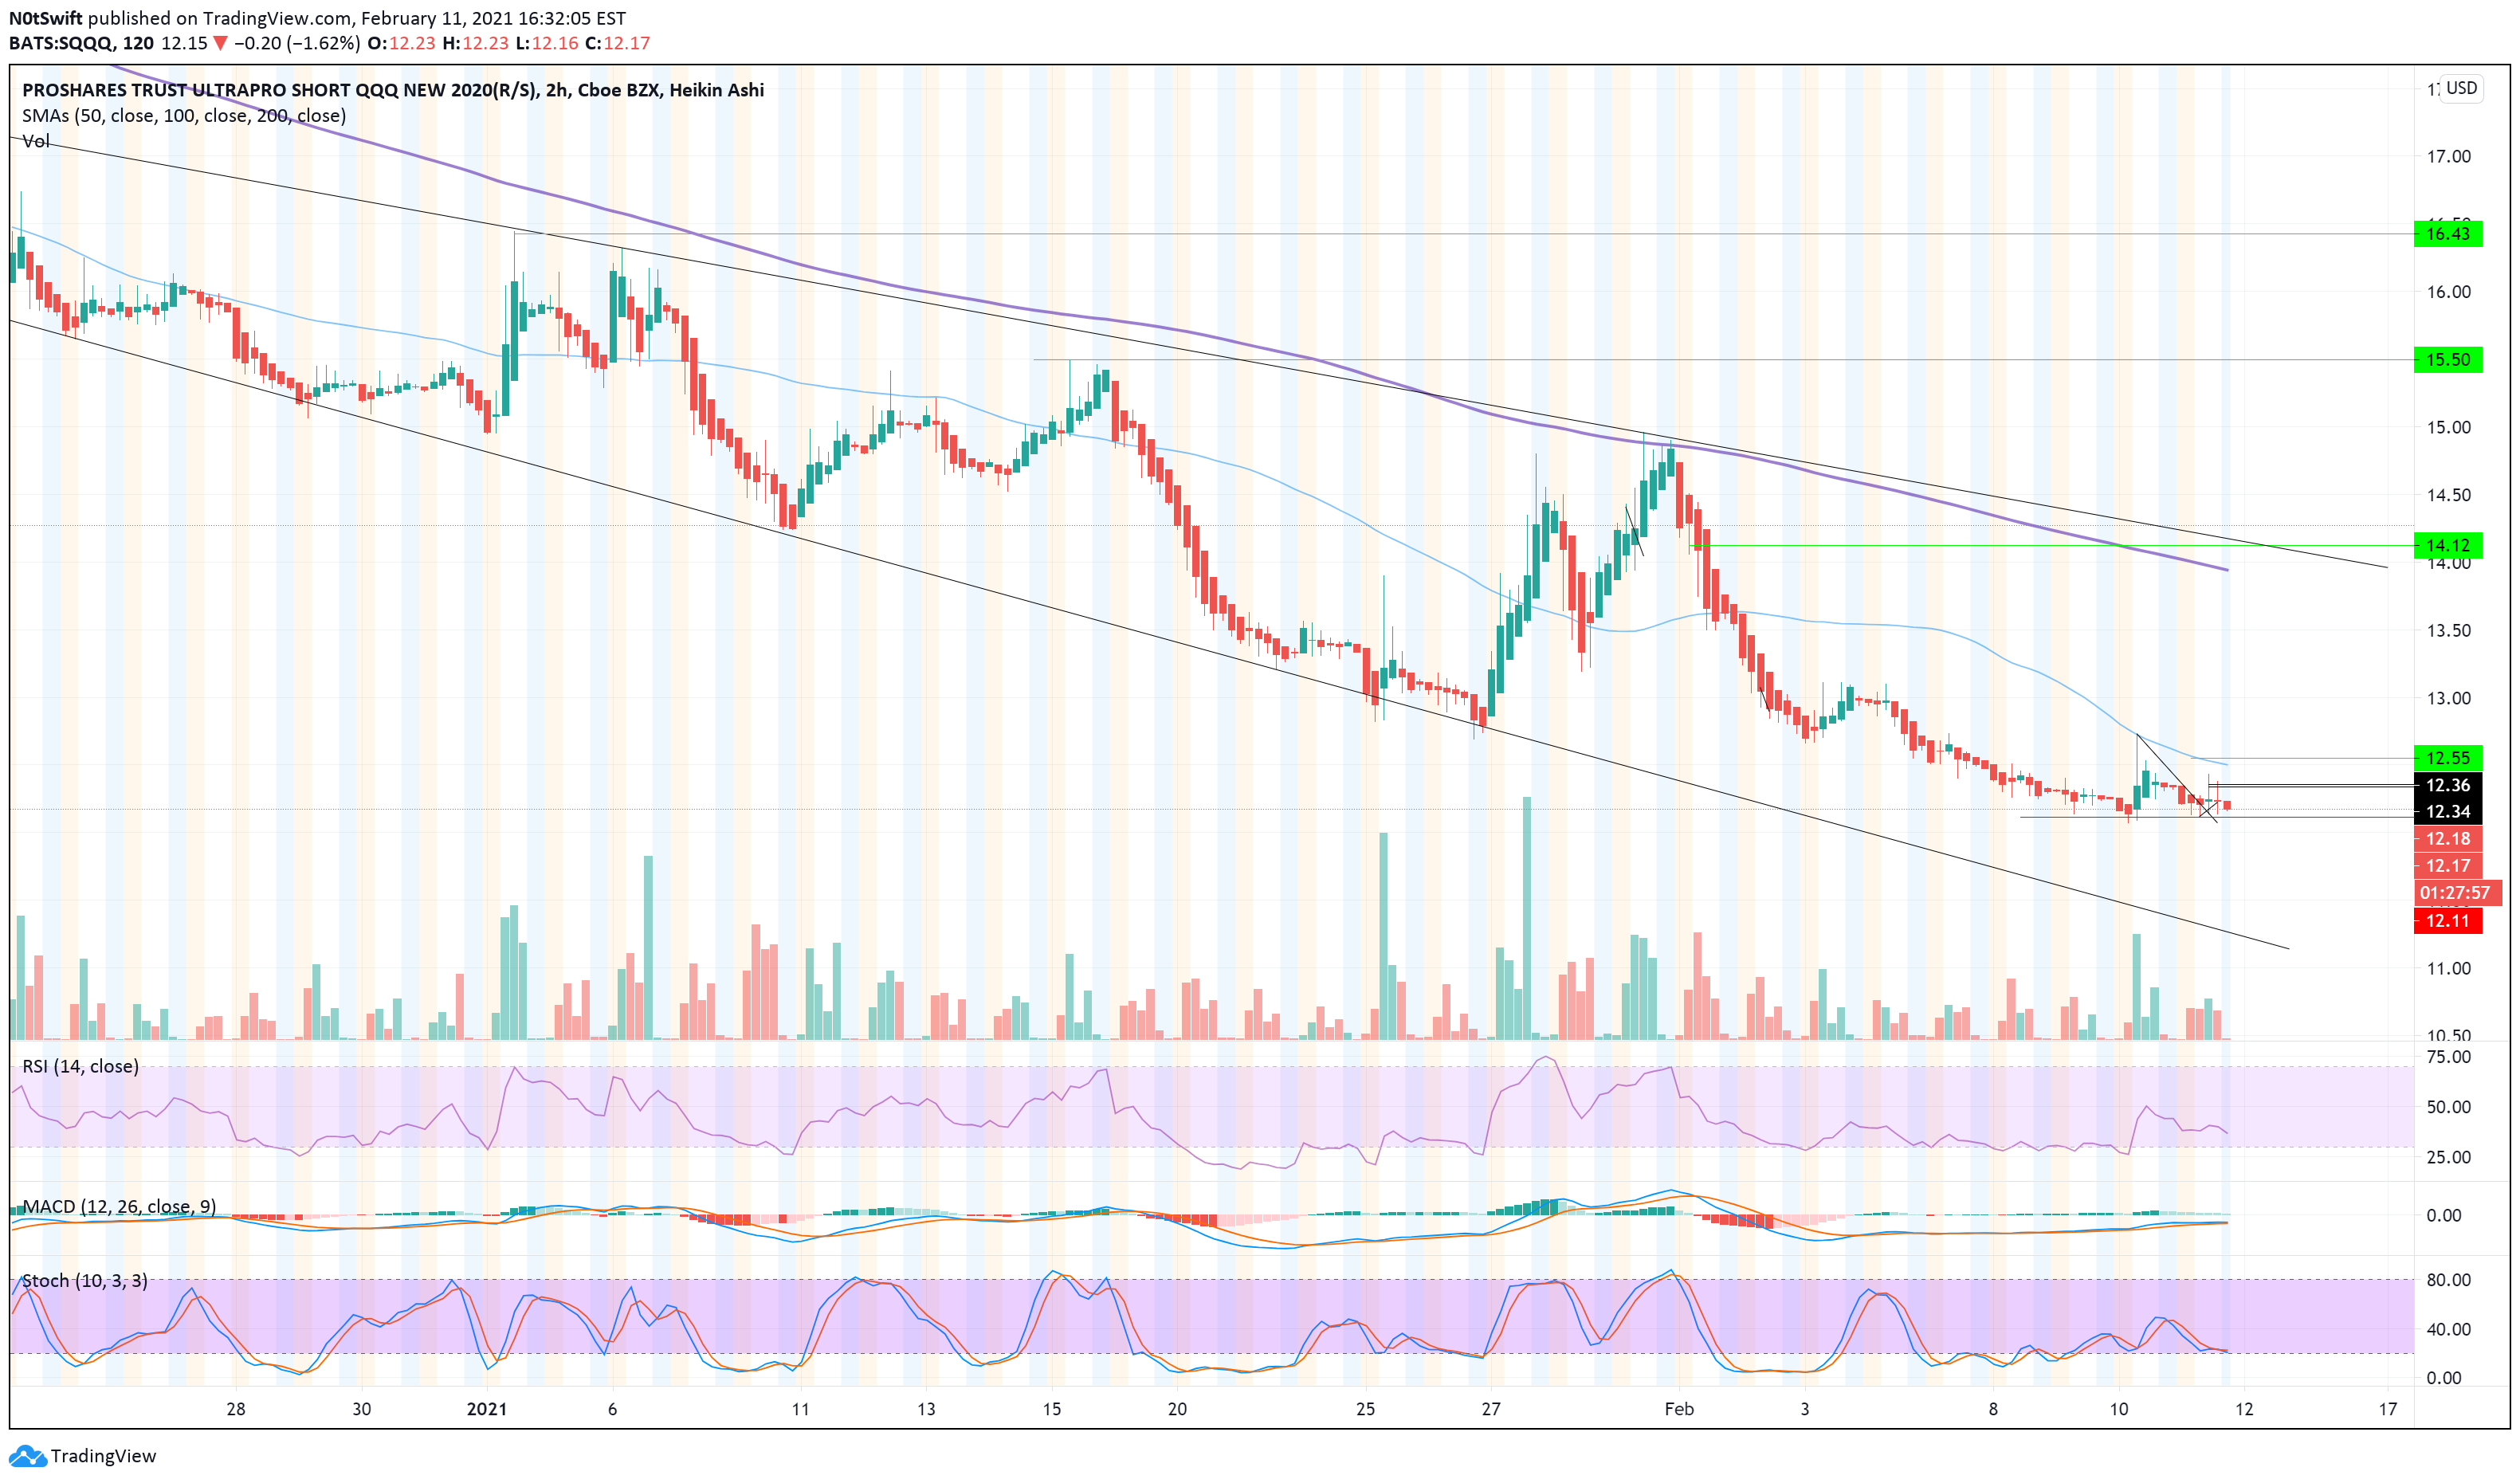Click the 12.17 current price label
Screen dimensions: 2520x1483
pos(2447,866)
